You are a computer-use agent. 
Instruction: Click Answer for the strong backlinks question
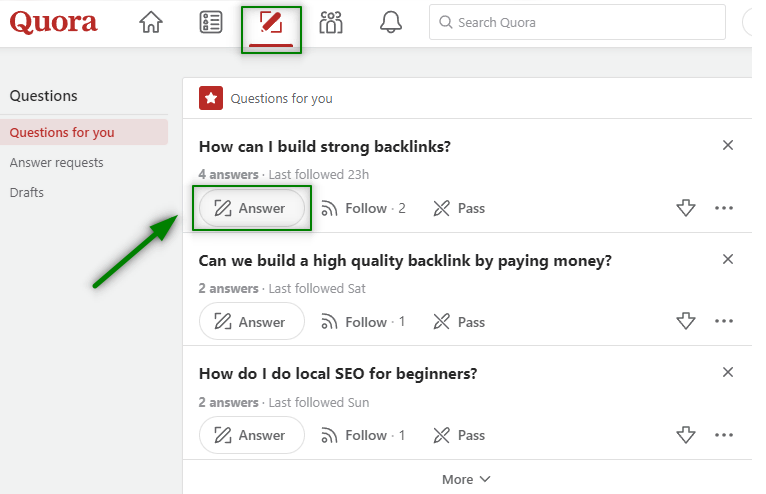pyautogui.click(x=251, y=208)
